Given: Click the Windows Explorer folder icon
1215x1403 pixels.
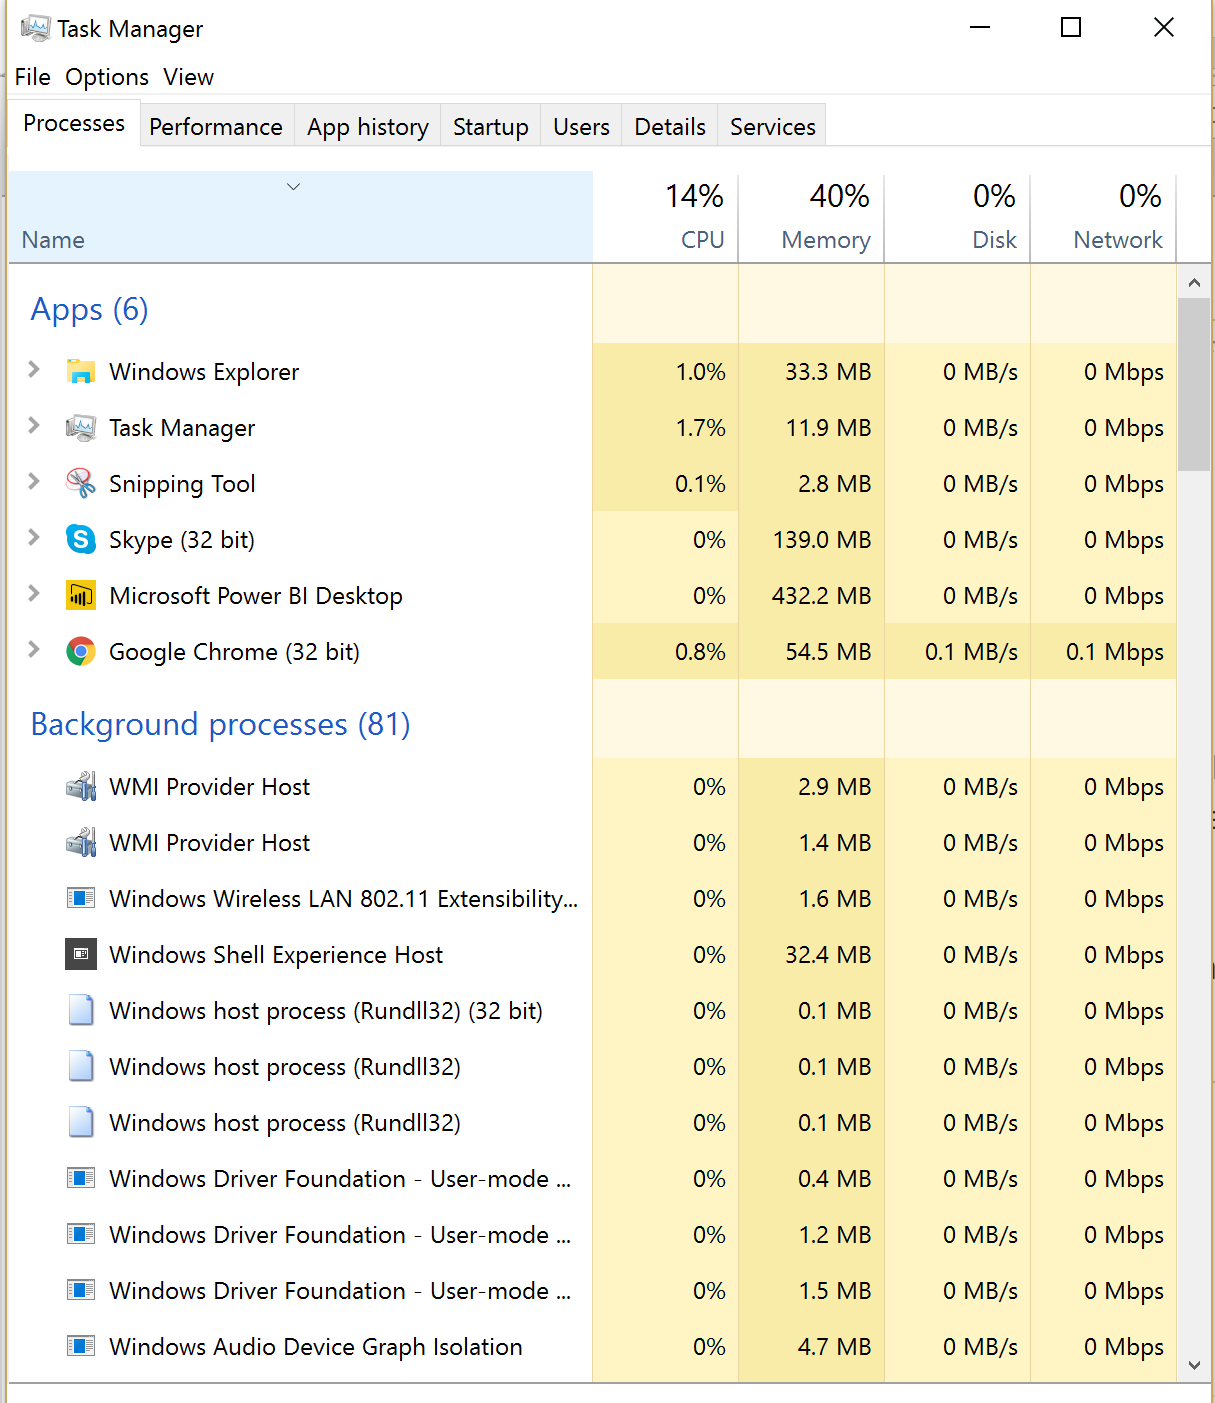Looking at the screenshot, I should point(81,372).
